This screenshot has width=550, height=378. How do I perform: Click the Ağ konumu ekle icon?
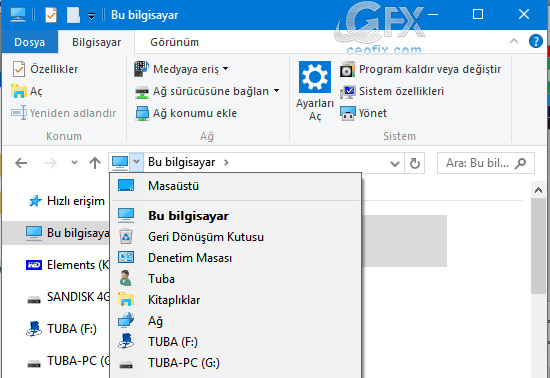(142, 114)
